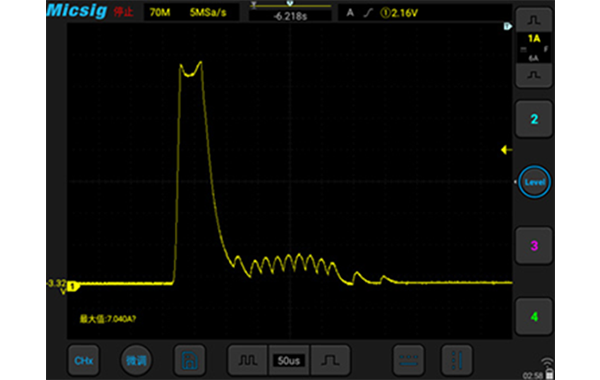Tap the Wi-Fi status icon

point(547,362)
